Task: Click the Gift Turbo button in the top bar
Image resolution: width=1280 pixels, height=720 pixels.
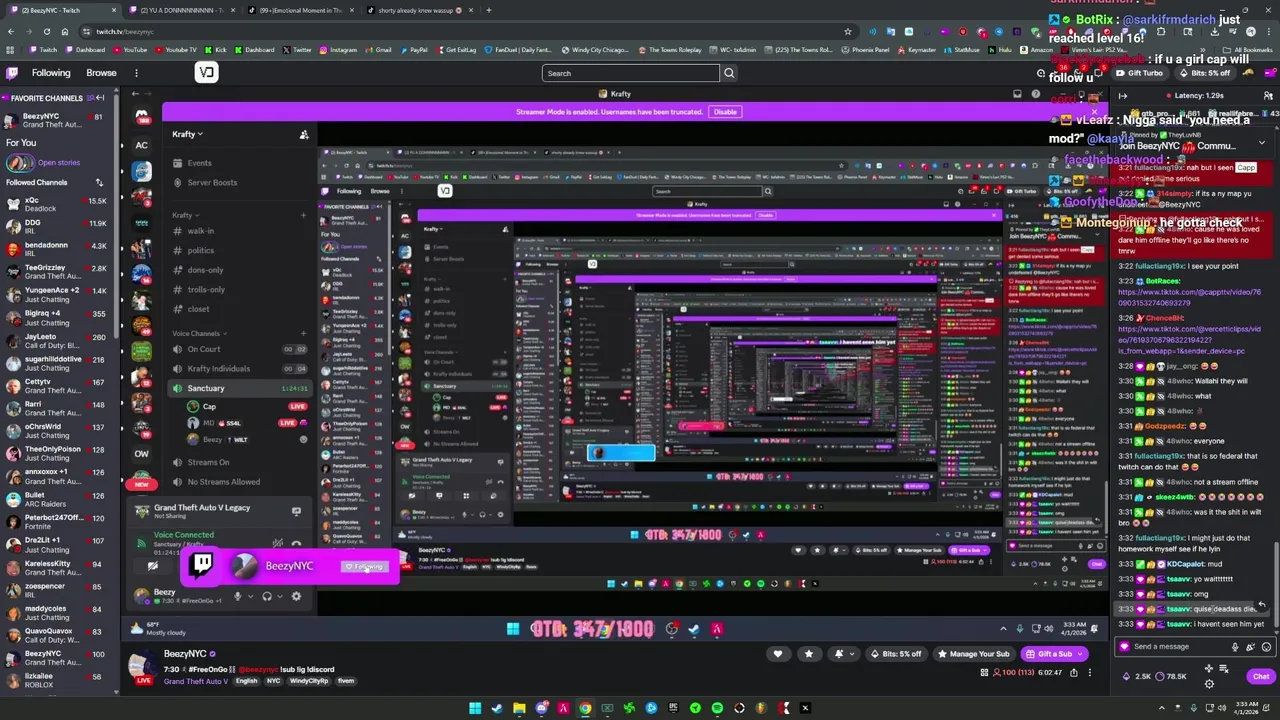Action: 1139,73
